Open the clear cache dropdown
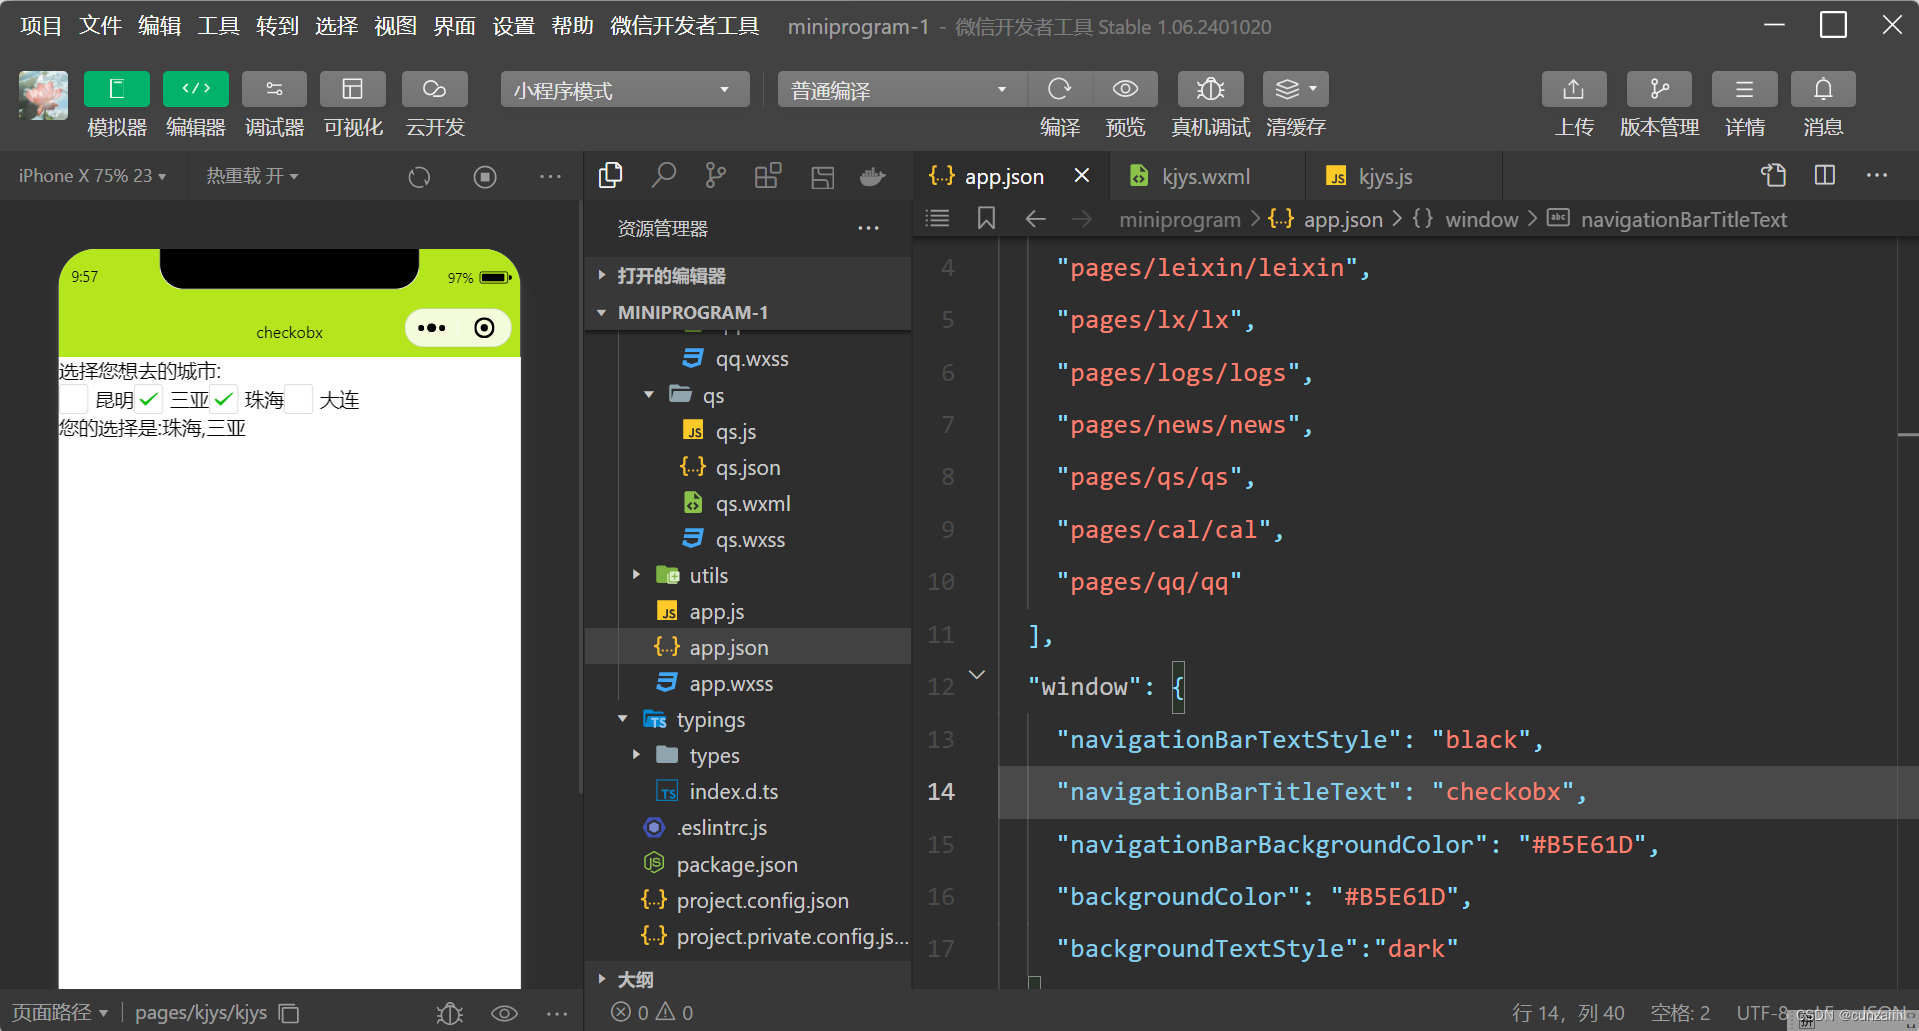This screenshot has width=1919, height=1031. [1296, 89]
